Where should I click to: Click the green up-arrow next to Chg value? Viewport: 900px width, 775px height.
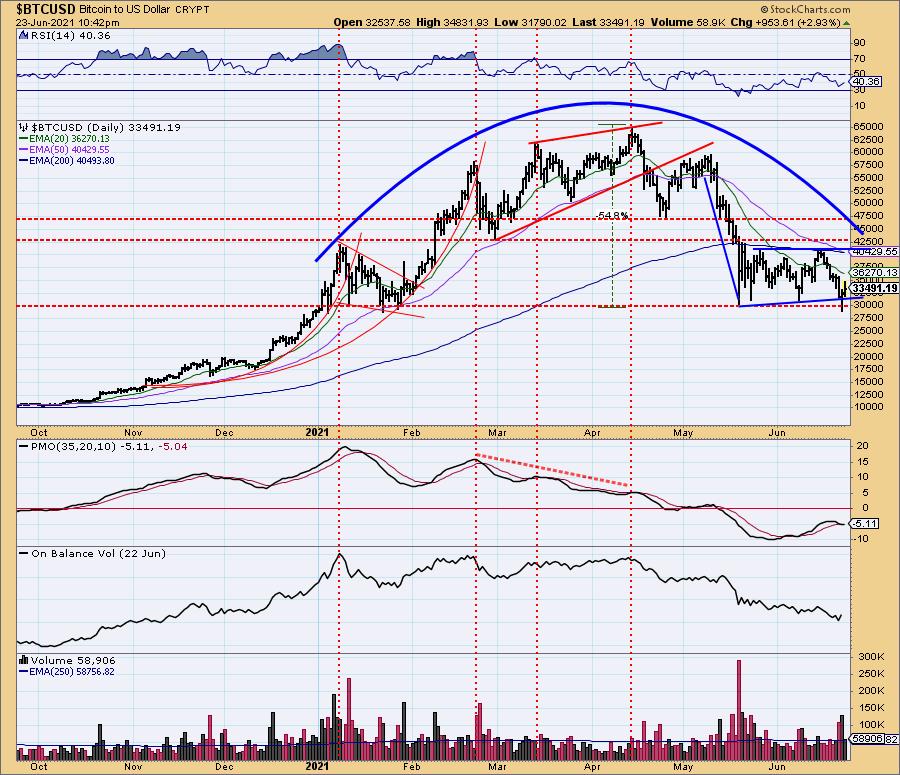847,23
